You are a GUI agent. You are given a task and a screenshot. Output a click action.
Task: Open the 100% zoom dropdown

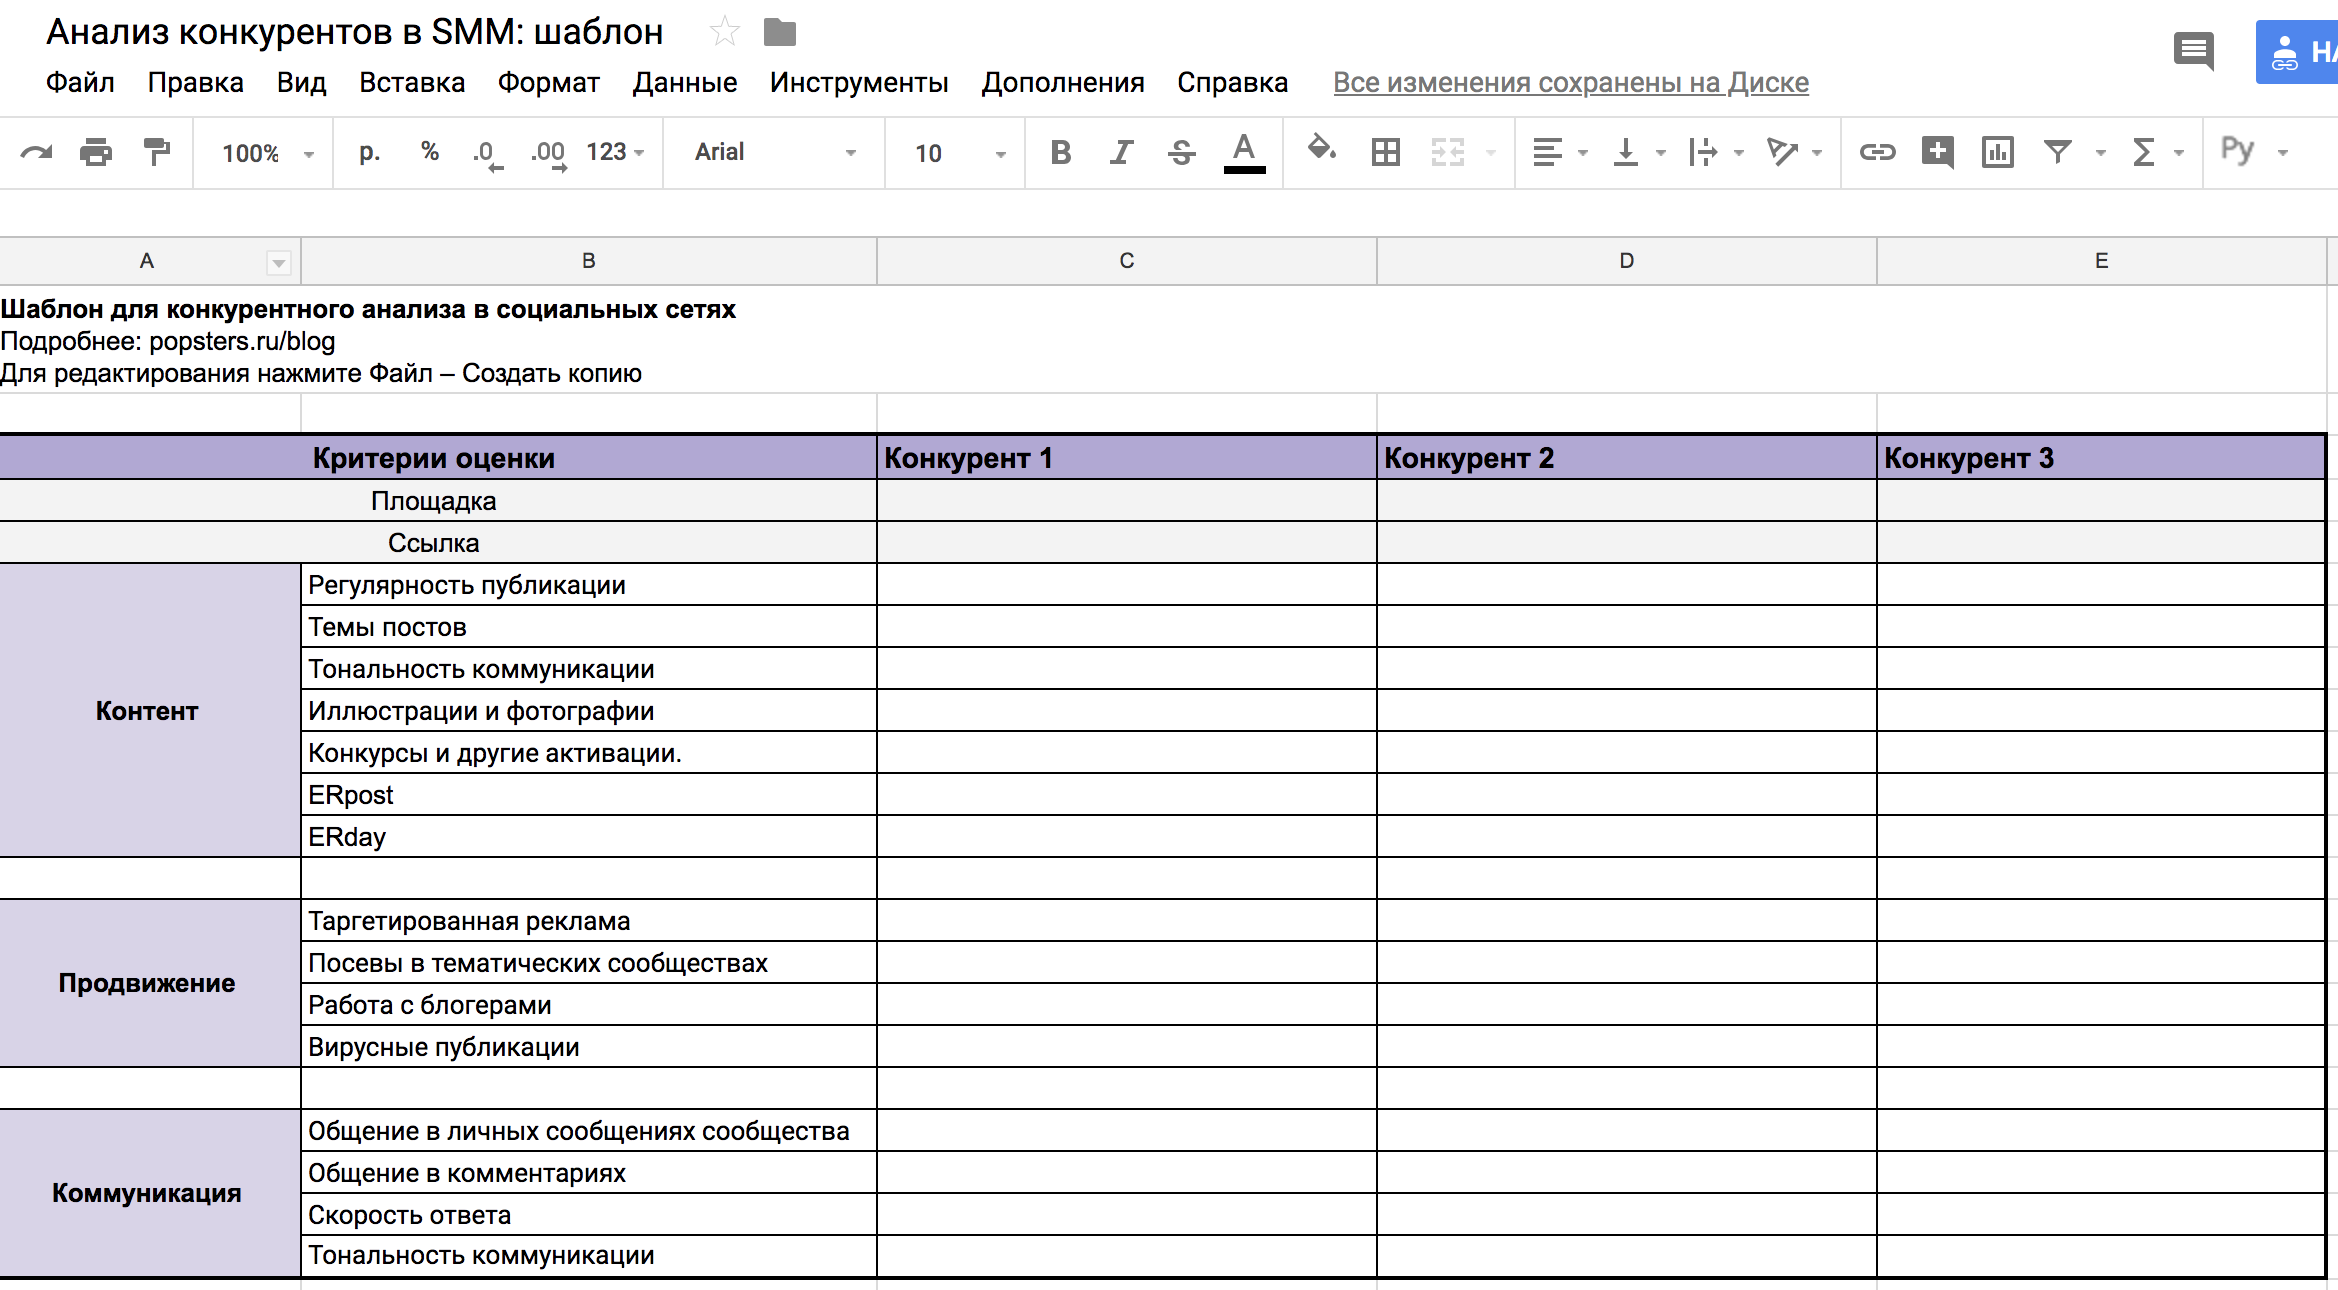point(268,153)
